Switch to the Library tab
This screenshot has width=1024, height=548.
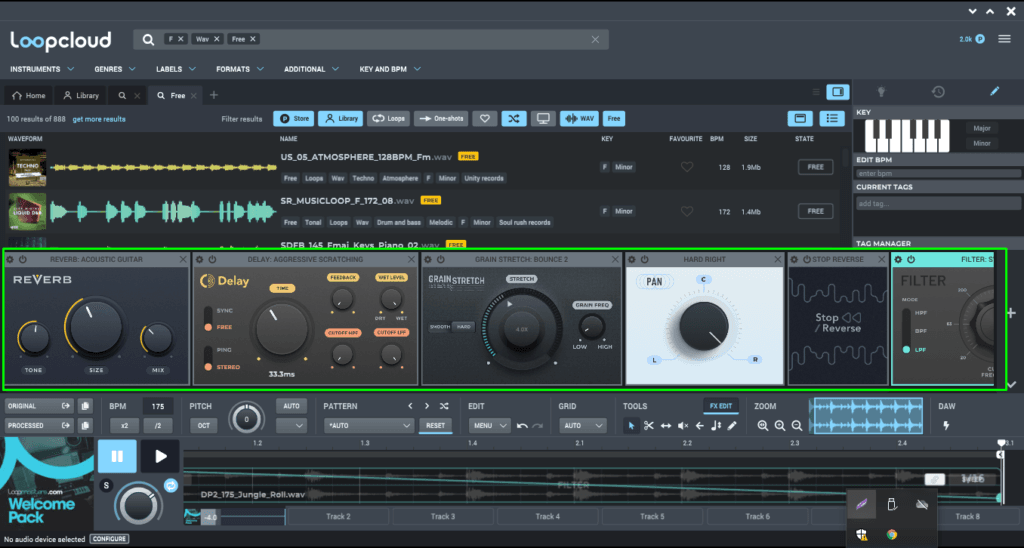click(81, 95)
